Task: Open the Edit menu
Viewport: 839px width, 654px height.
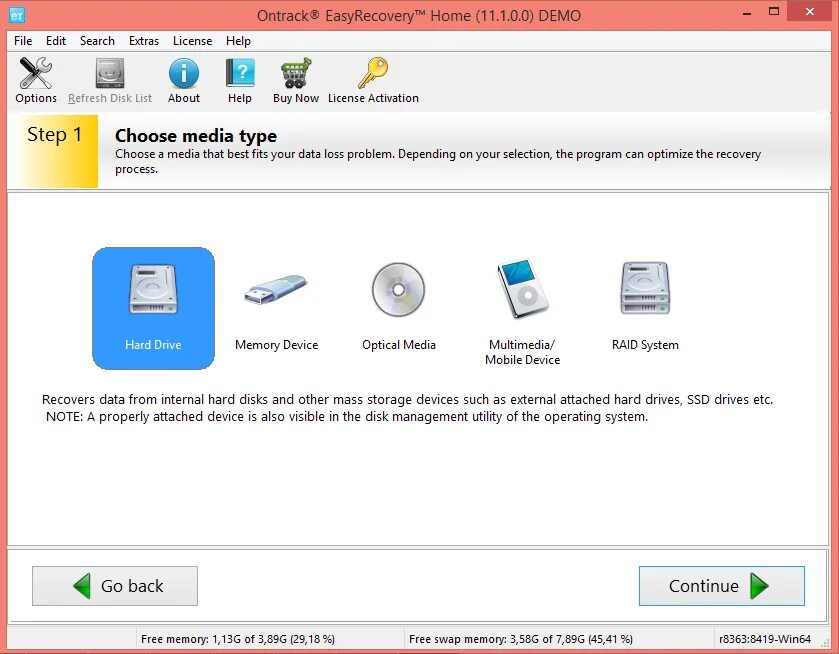Action: (x=56, y=41)
